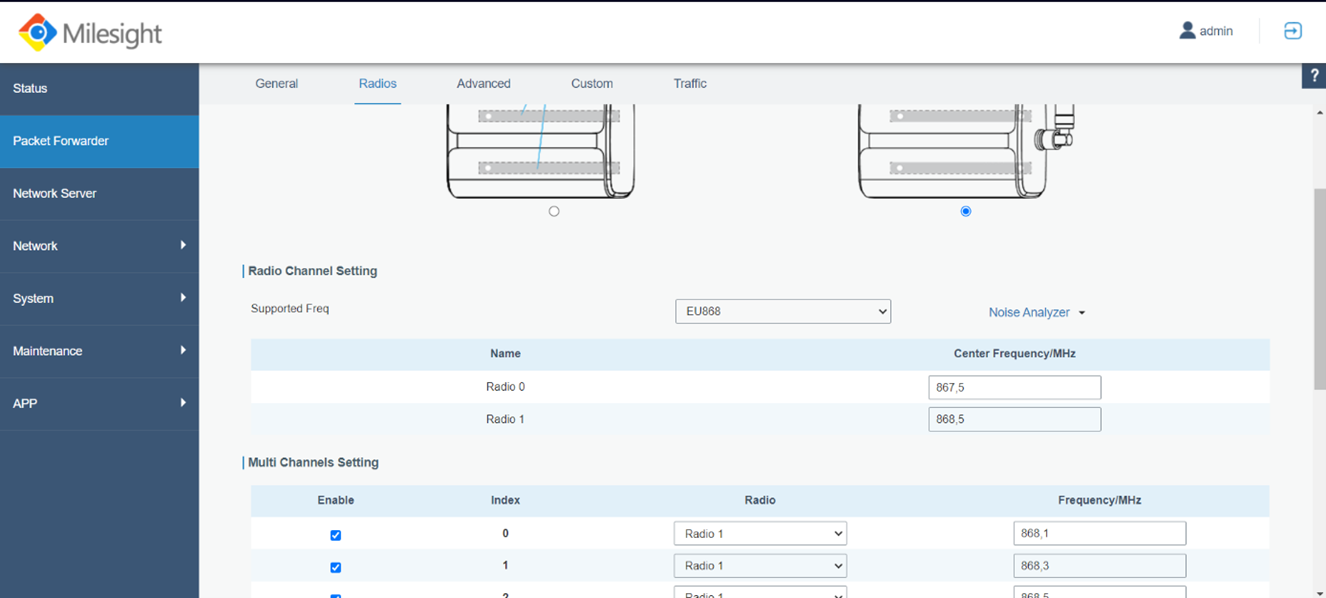Select the right external antenna radio option
The height and width of the screenshot is (598, 1326).
point(965,211)
